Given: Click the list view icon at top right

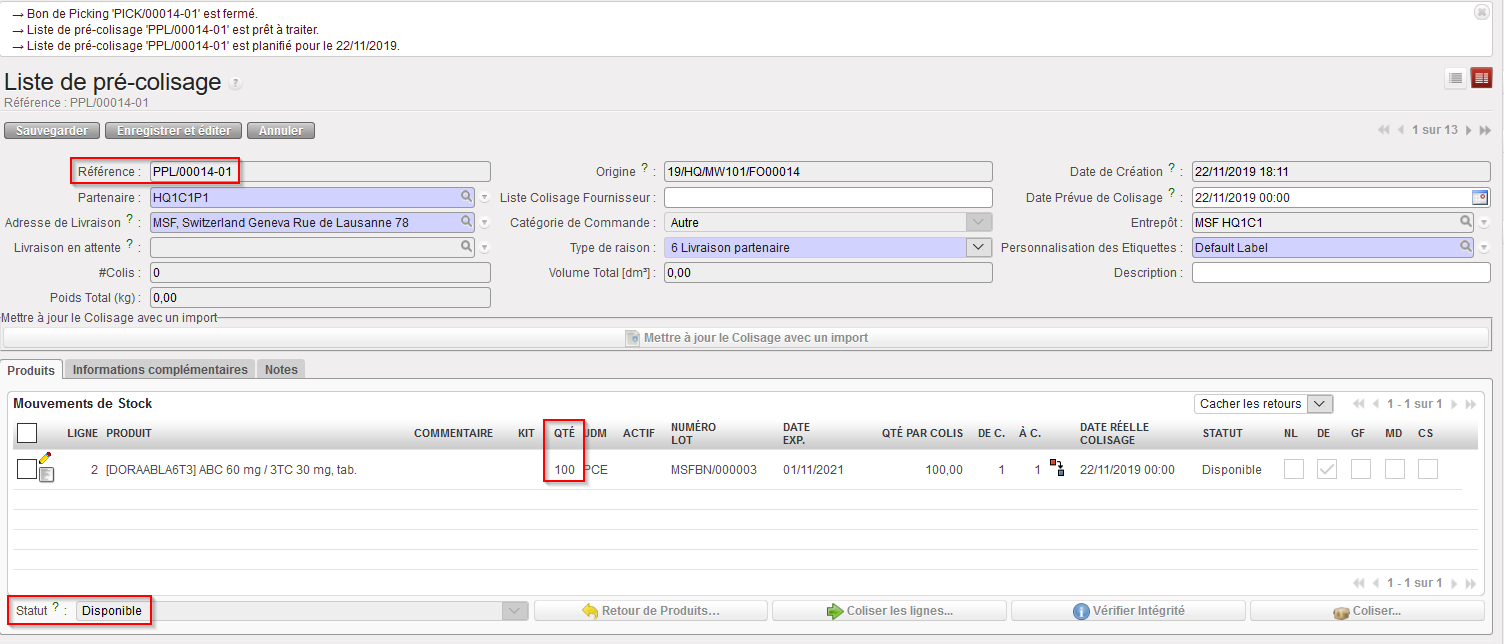Looking at the screenshot, I should [1455, 78].
